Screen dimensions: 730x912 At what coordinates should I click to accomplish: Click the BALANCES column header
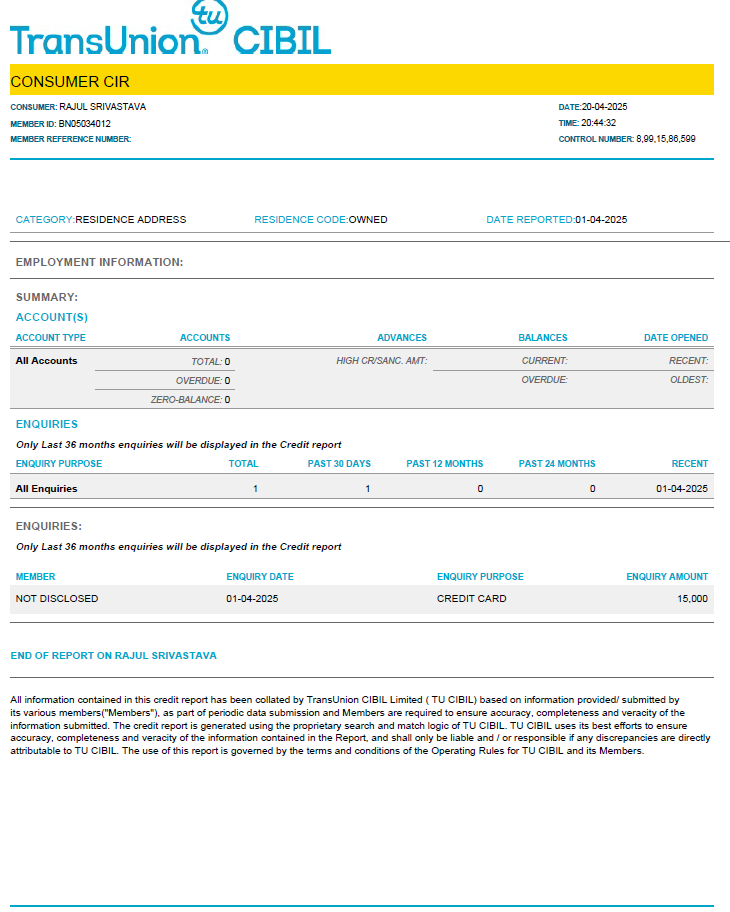click(543, 338)
